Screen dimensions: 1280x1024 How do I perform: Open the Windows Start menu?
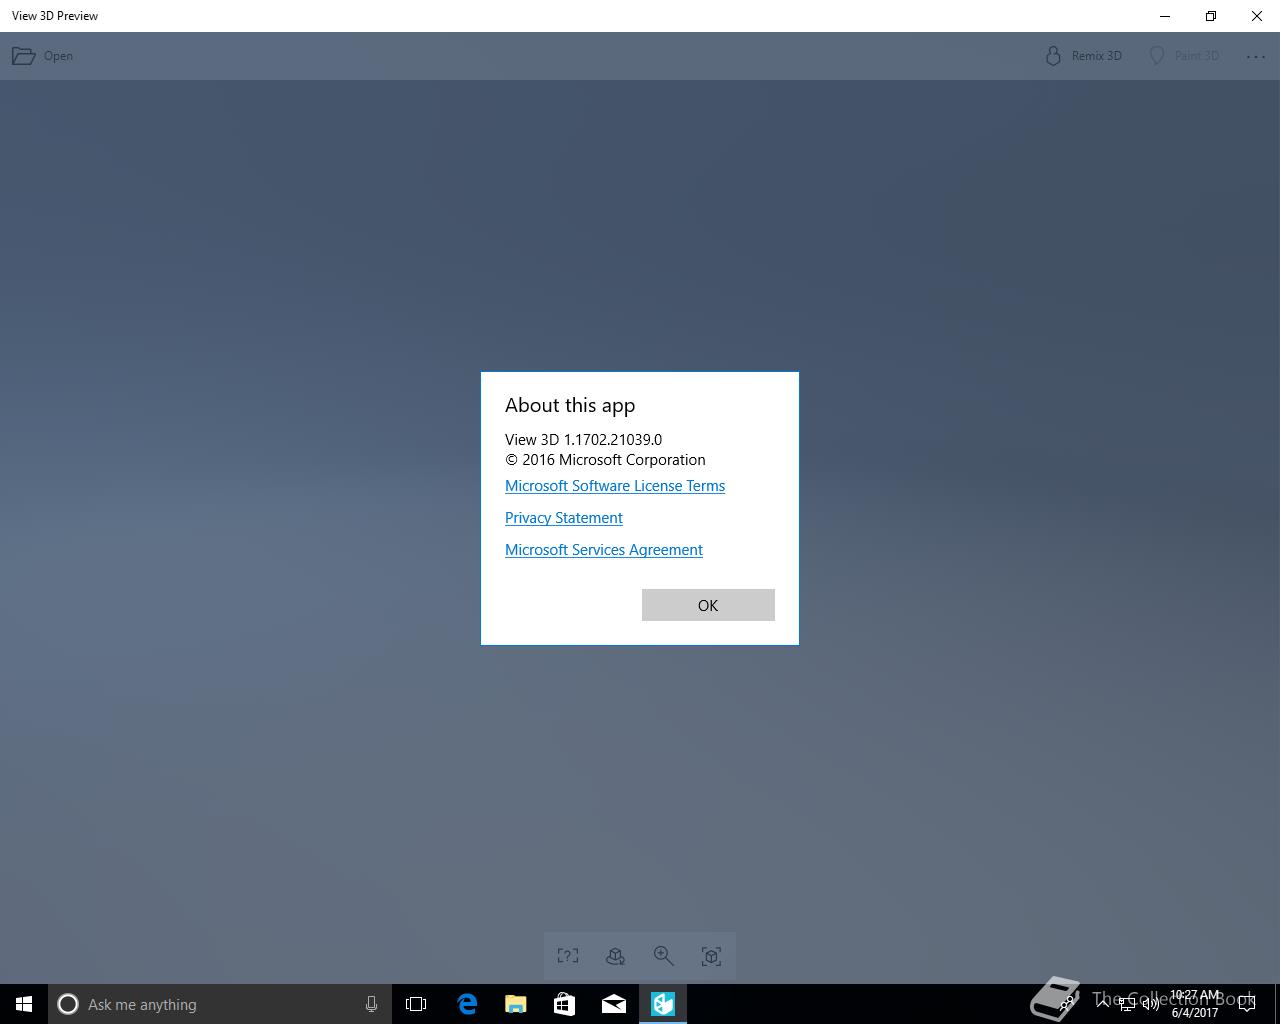pyautogui.click(x=24, y=1004)
